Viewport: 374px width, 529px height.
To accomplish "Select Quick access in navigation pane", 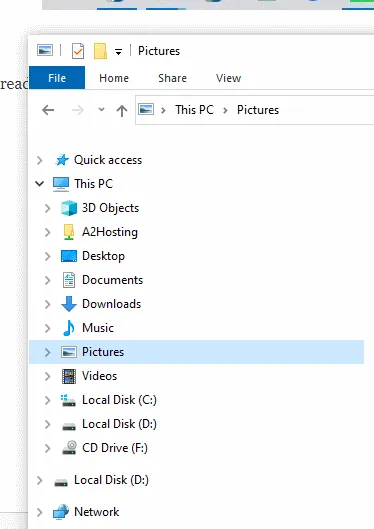I will 108,160.
